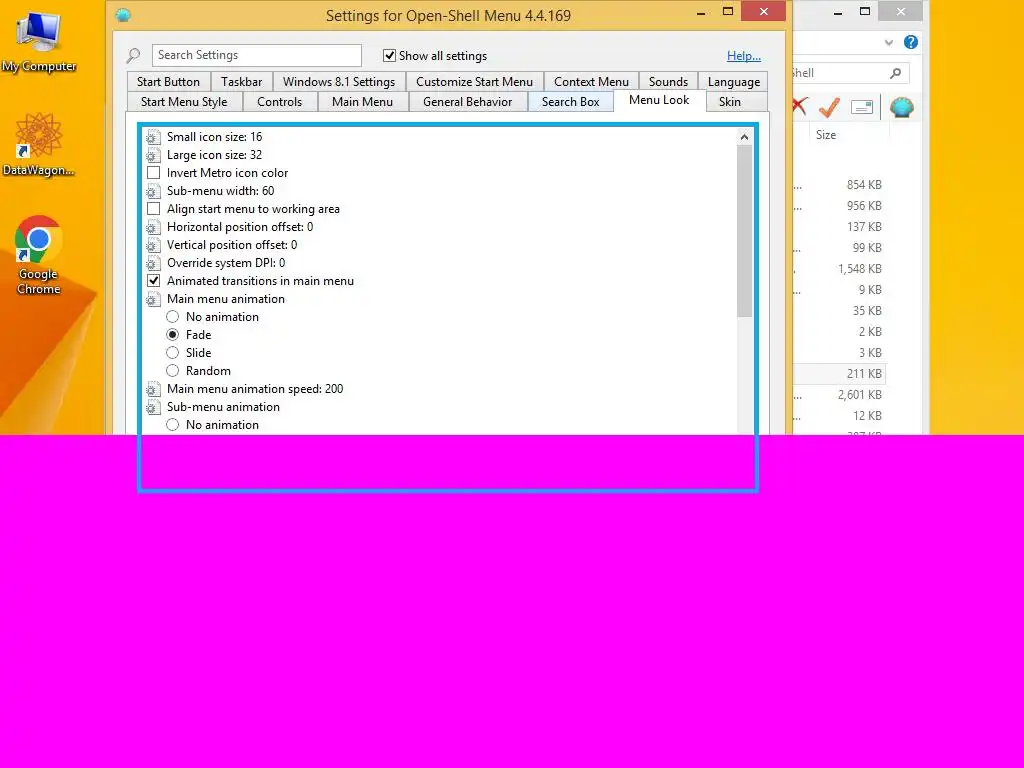Screen dimensions: 1024x768
Task: Open DataWagon desktop shortcut
Action: click(x=39, y=145)
